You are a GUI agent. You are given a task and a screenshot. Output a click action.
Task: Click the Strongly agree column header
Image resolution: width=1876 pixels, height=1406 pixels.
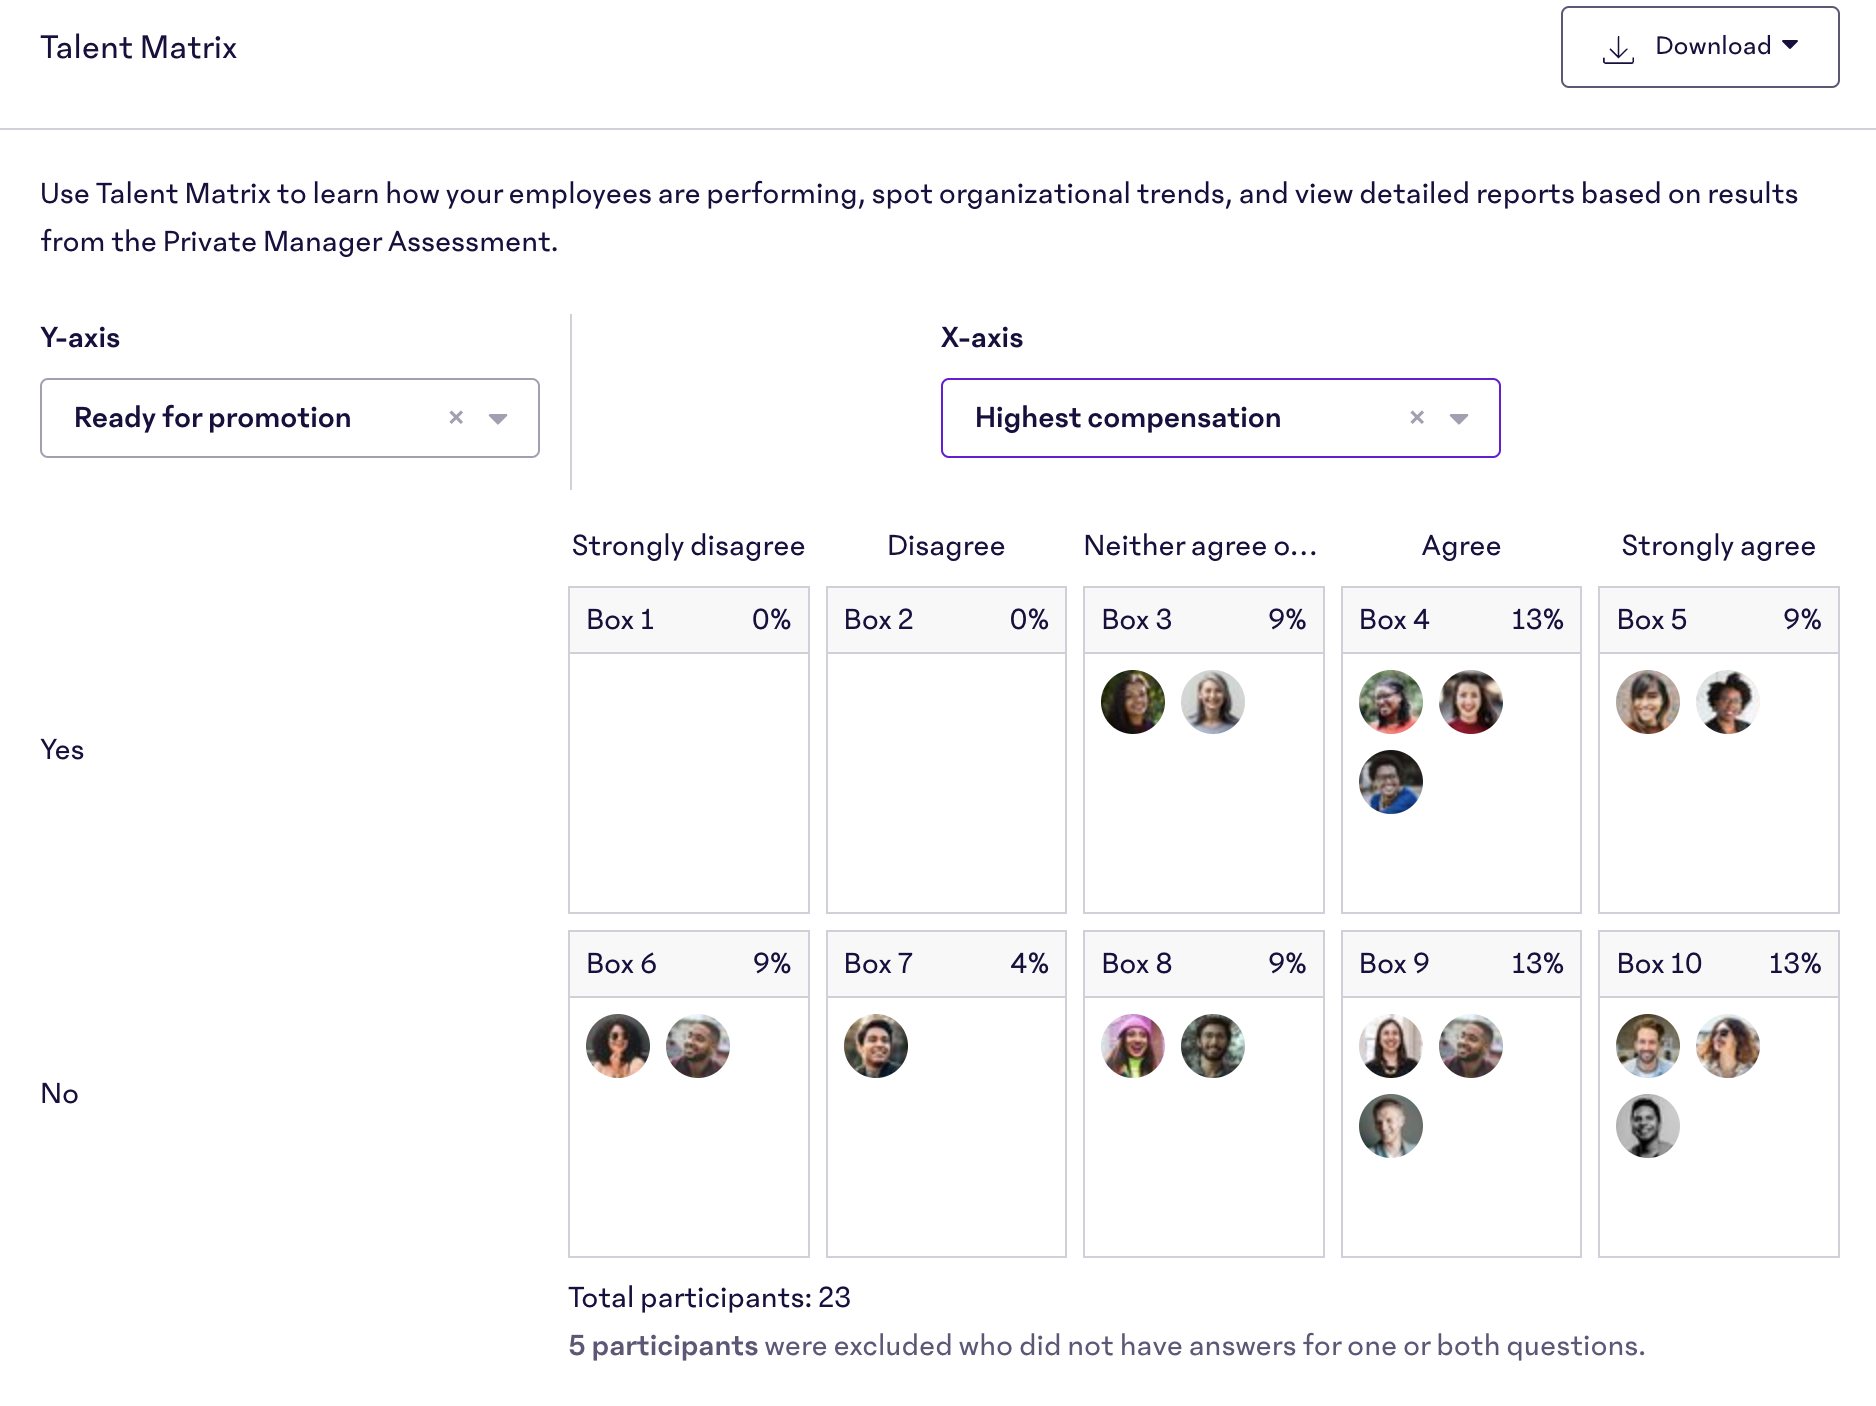[x=1717, y=546]
